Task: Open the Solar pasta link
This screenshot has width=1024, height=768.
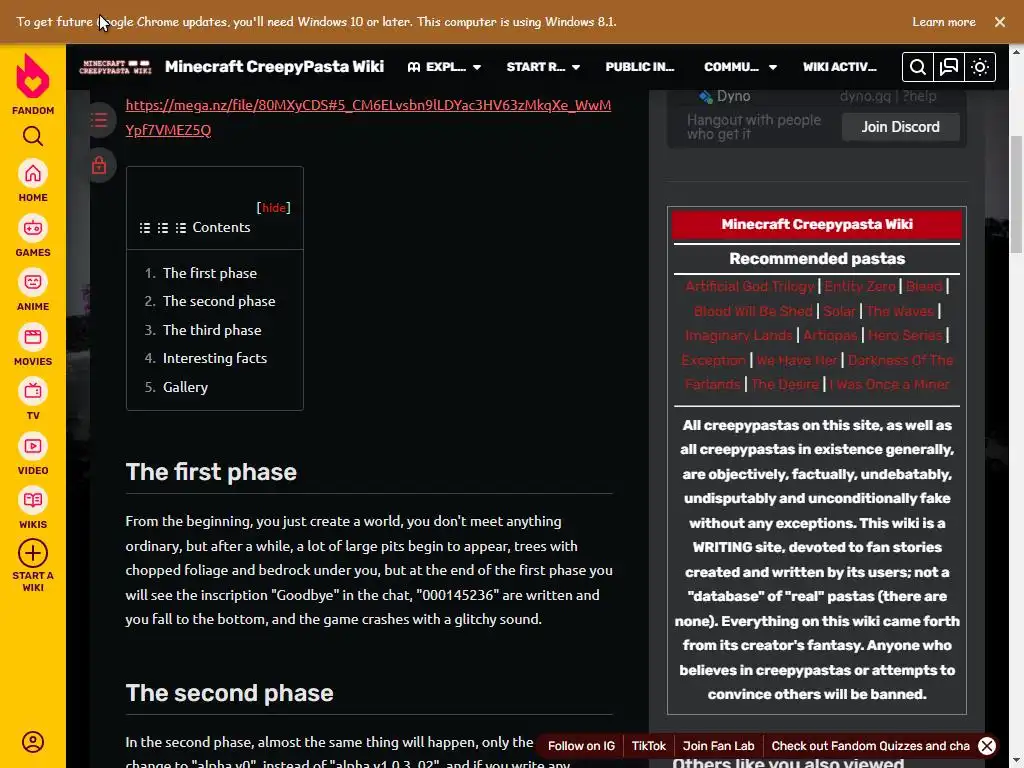Action: [x=839, y=311]
